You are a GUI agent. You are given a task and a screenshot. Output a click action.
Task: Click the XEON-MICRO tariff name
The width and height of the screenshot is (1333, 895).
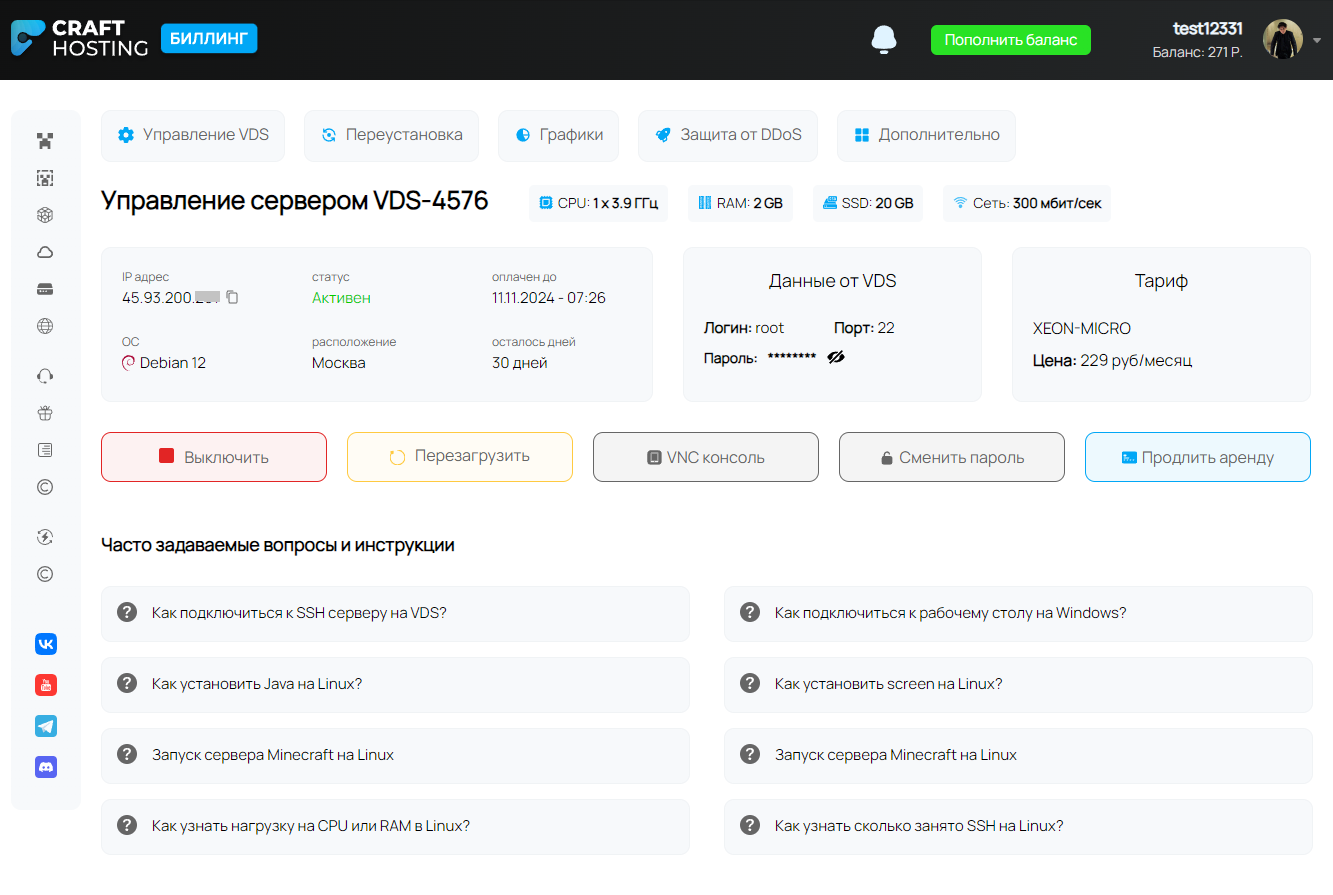[x=1082, y=328]
